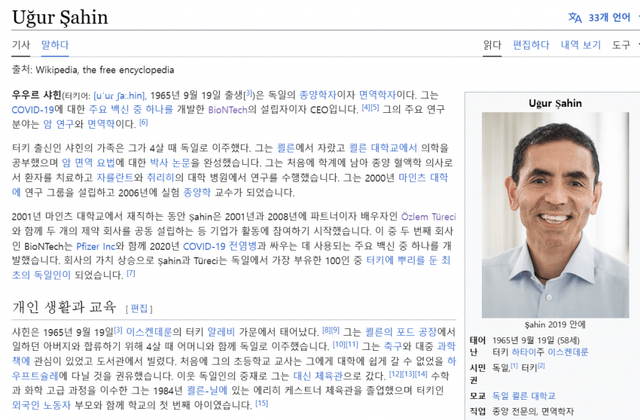Jump to footnote reference [6]
Image resolution: width=640 pixels, height=420 pixels.
point(143,123)
